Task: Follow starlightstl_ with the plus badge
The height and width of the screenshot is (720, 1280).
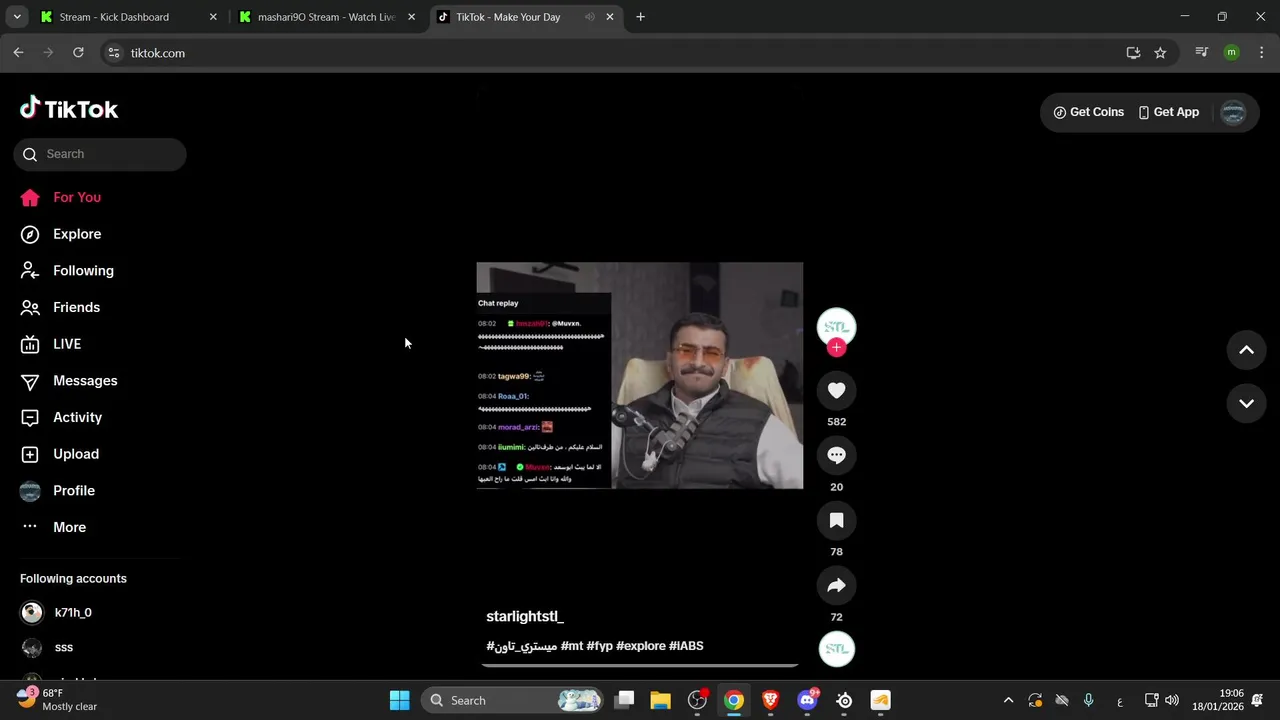Action: (837, 348)
